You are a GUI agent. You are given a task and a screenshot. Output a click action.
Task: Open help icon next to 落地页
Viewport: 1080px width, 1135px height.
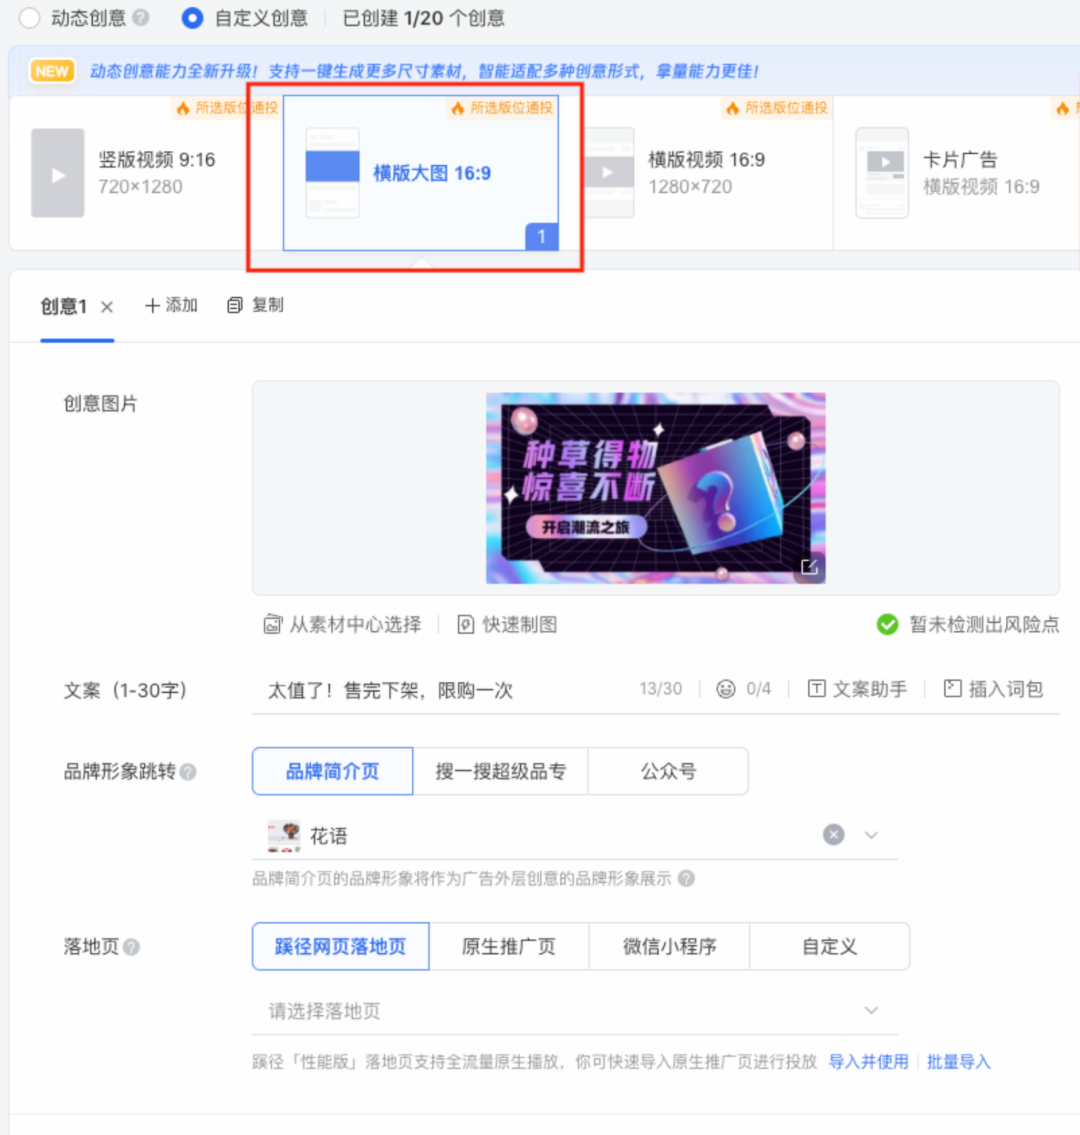point(131,946)
